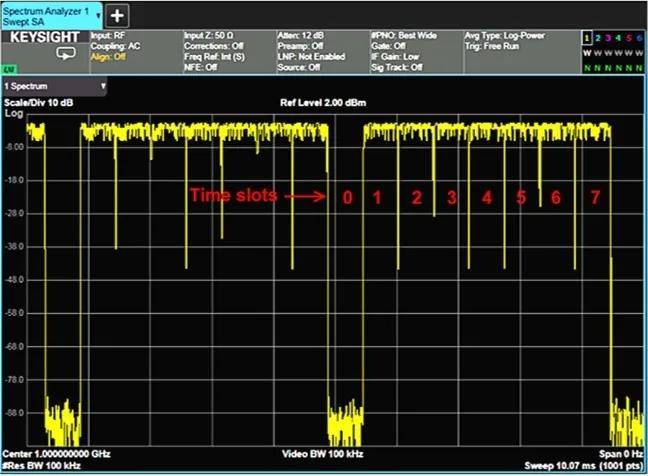The width and height of the screenshot is (648, 476).
Task: Select trace 6 in the trace indicator
Action: click(x=640, y=37)
